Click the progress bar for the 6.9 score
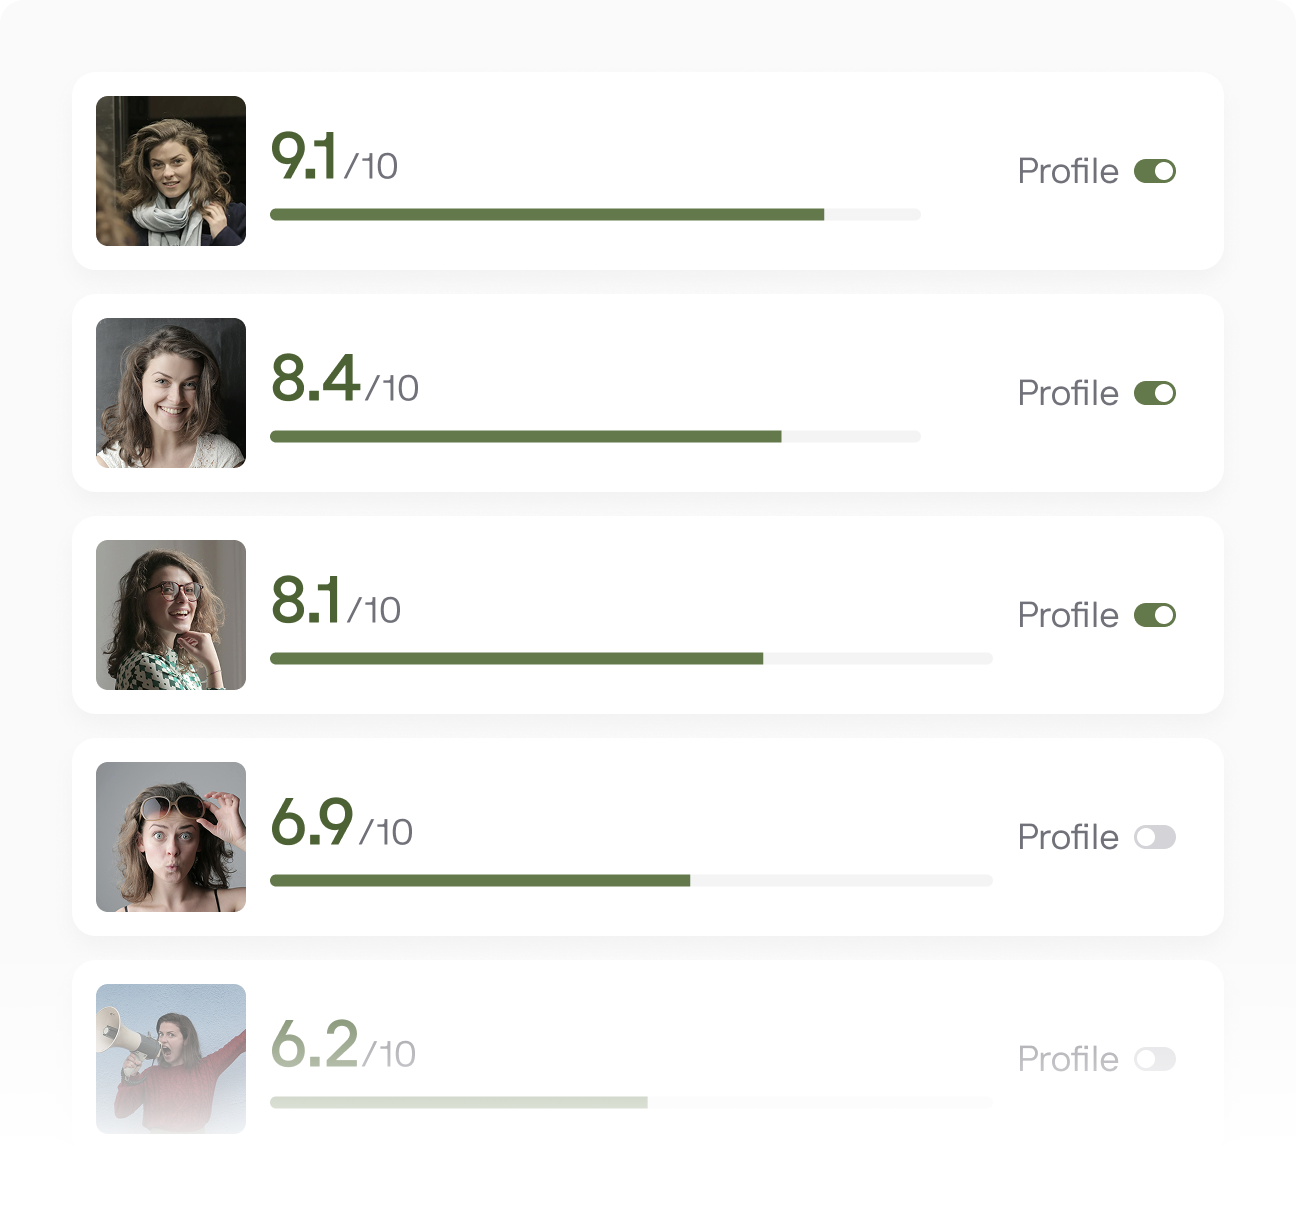This screenshot has width=1296, height=1230. pyautogui.click(x=630, y=880)
